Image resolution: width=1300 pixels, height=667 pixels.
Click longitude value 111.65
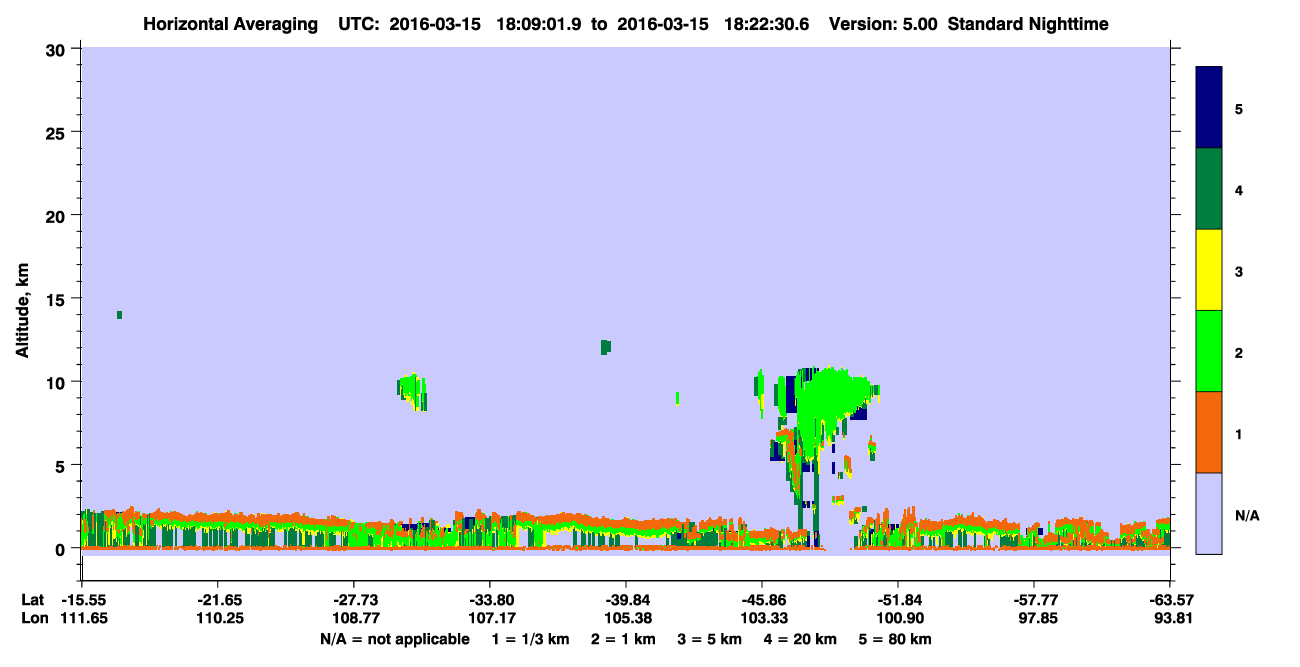(82, 618)
